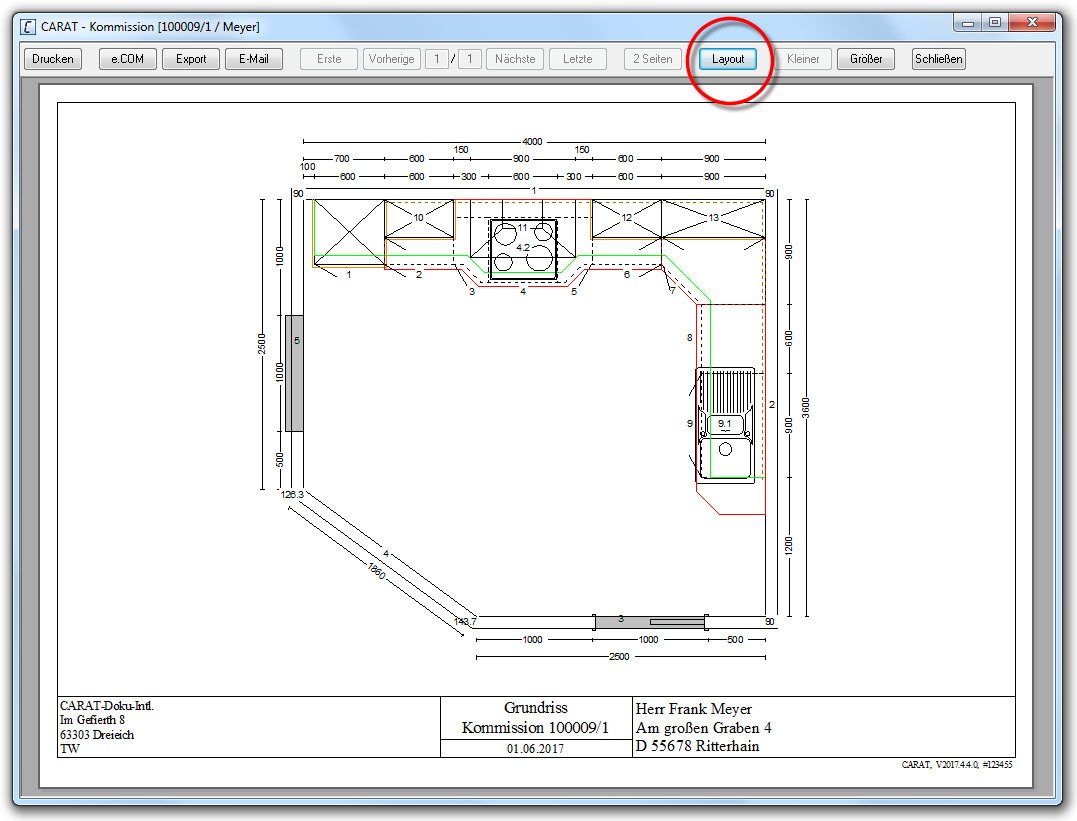Open the Layout settings
Viewport: 1077px width, 821px height.
728,59
